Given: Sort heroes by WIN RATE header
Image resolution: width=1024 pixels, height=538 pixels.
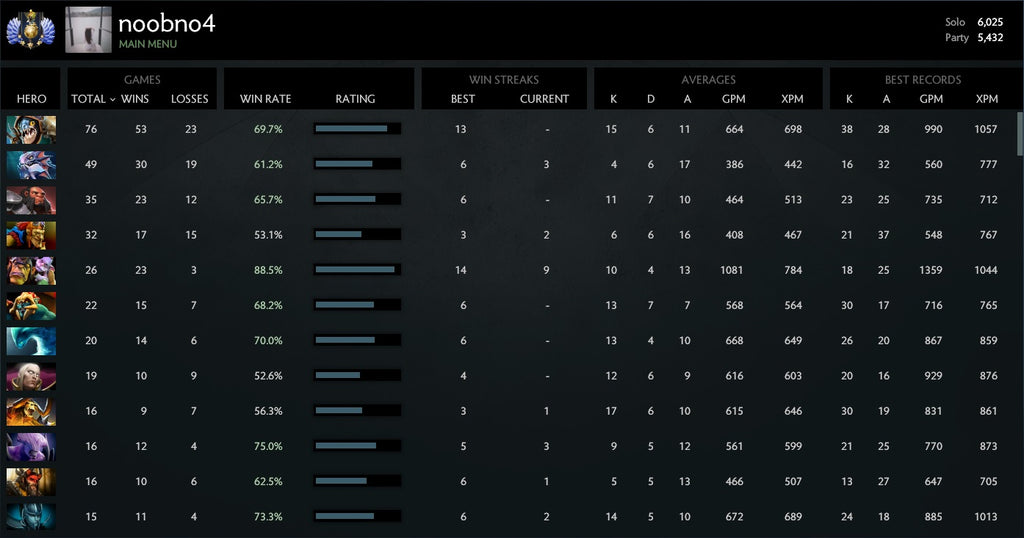Looking at the screenshot, I should 265,99.
